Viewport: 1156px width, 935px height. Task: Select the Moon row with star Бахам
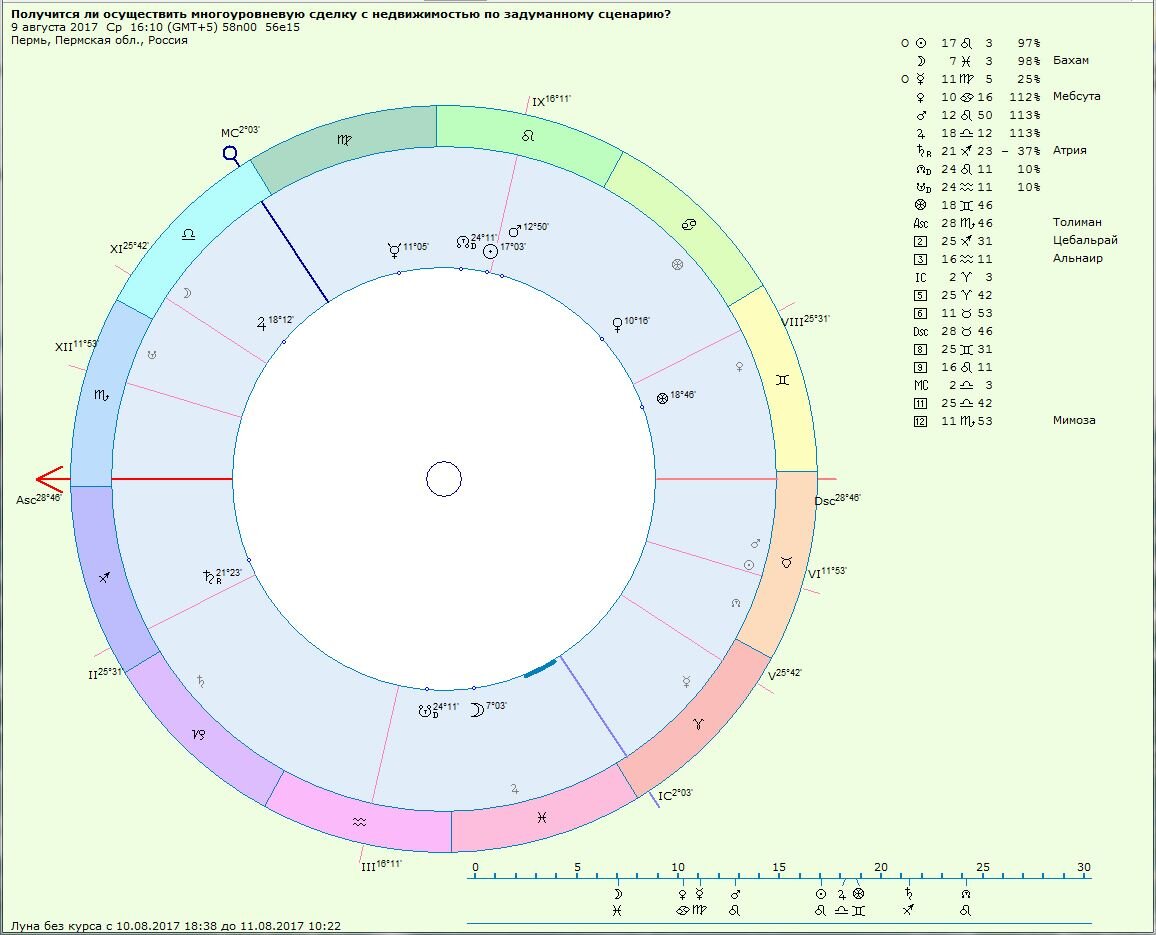click(x=1001, y=60)
